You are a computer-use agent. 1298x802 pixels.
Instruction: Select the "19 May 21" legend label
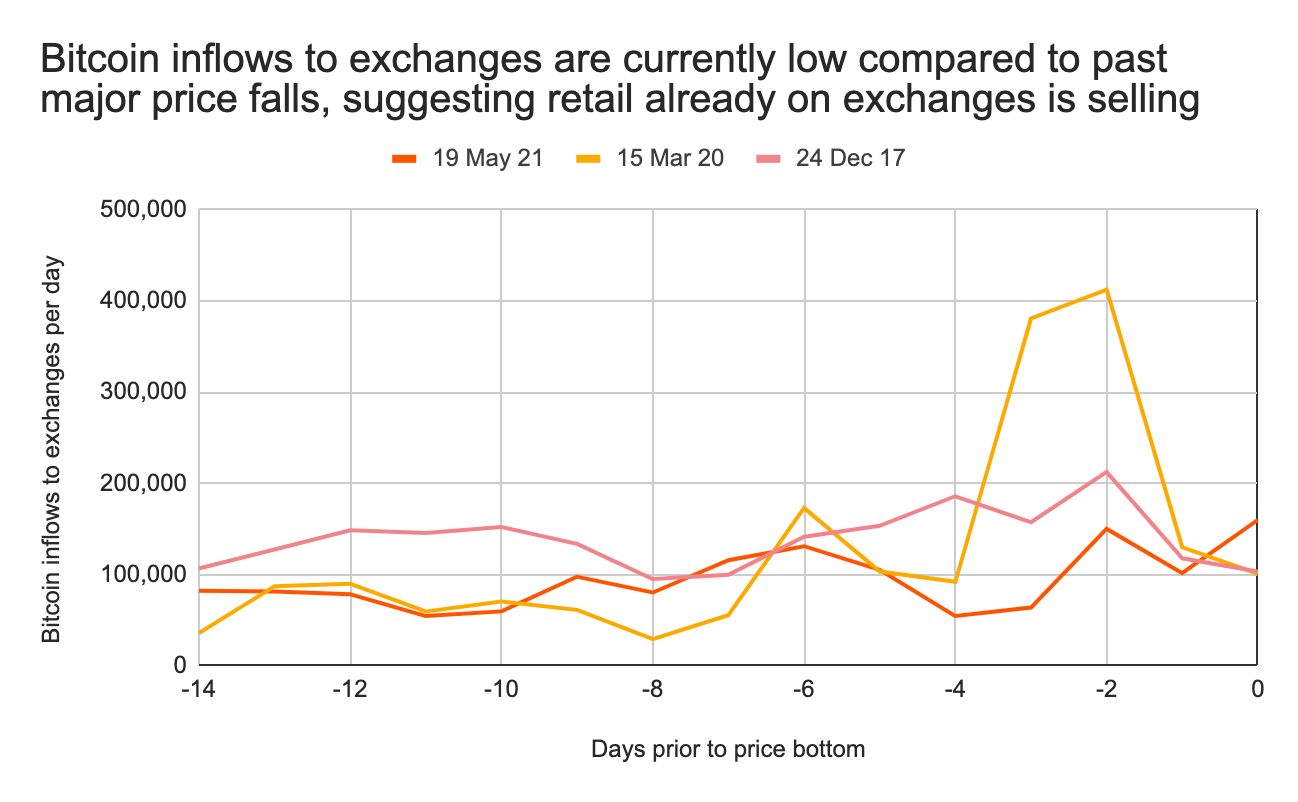(488, 158)
